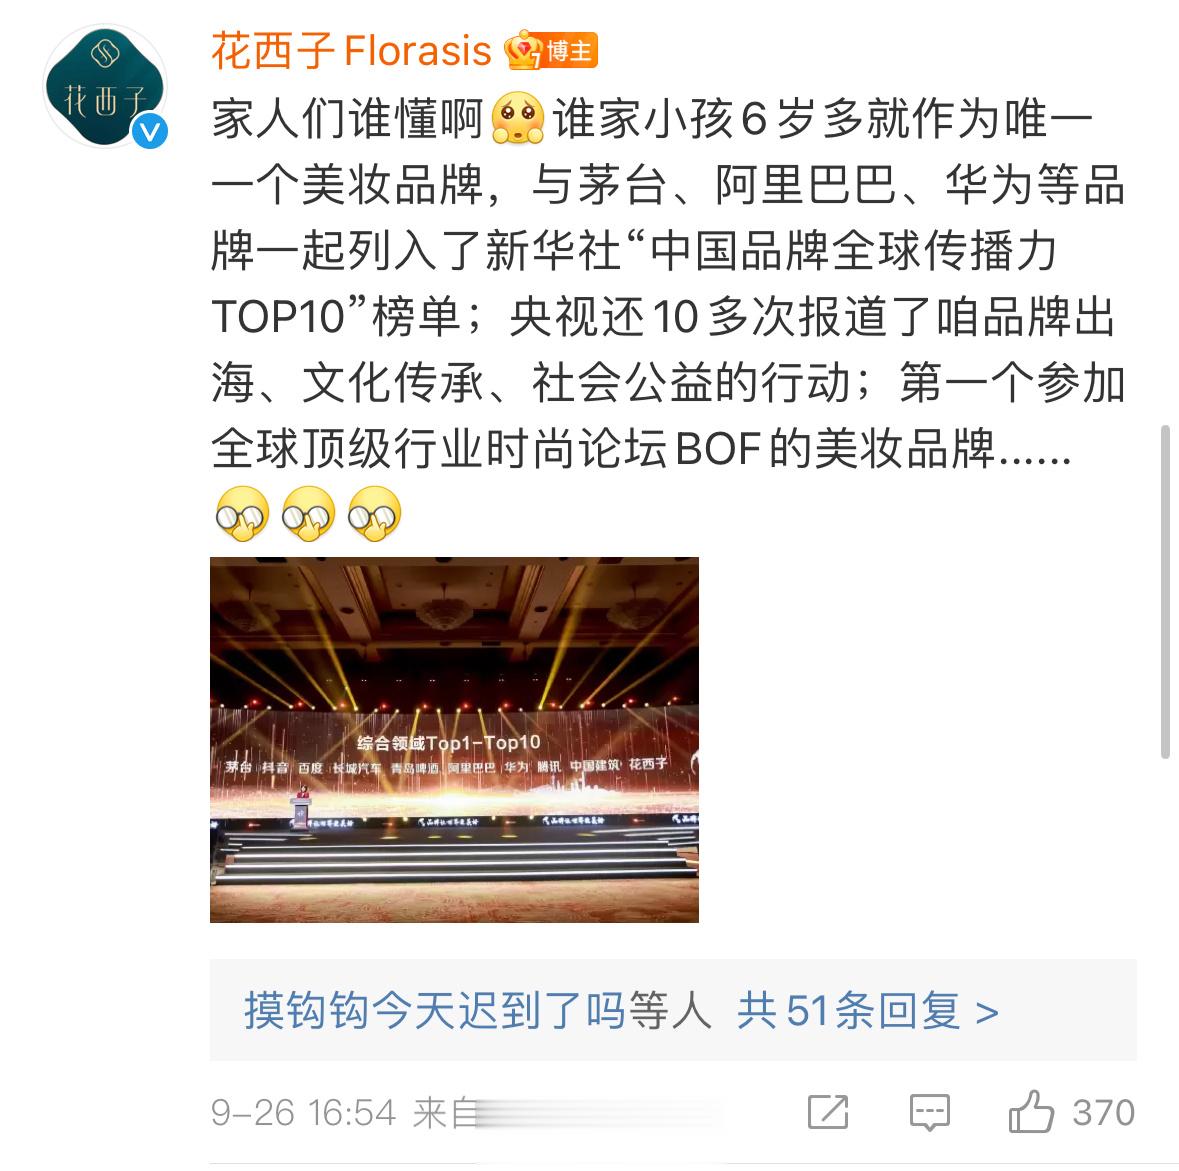Click the 9-26 16:54 timestamp
The image size is (1179, 1171).
(303, 1112)
